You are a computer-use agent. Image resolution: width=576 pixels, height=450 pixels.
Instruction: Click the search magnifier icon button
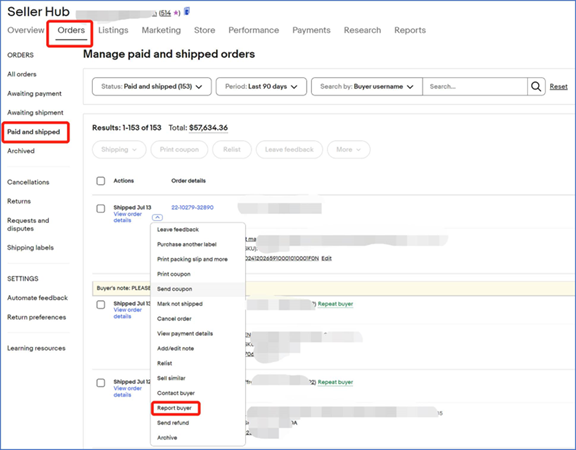[536, 87]
